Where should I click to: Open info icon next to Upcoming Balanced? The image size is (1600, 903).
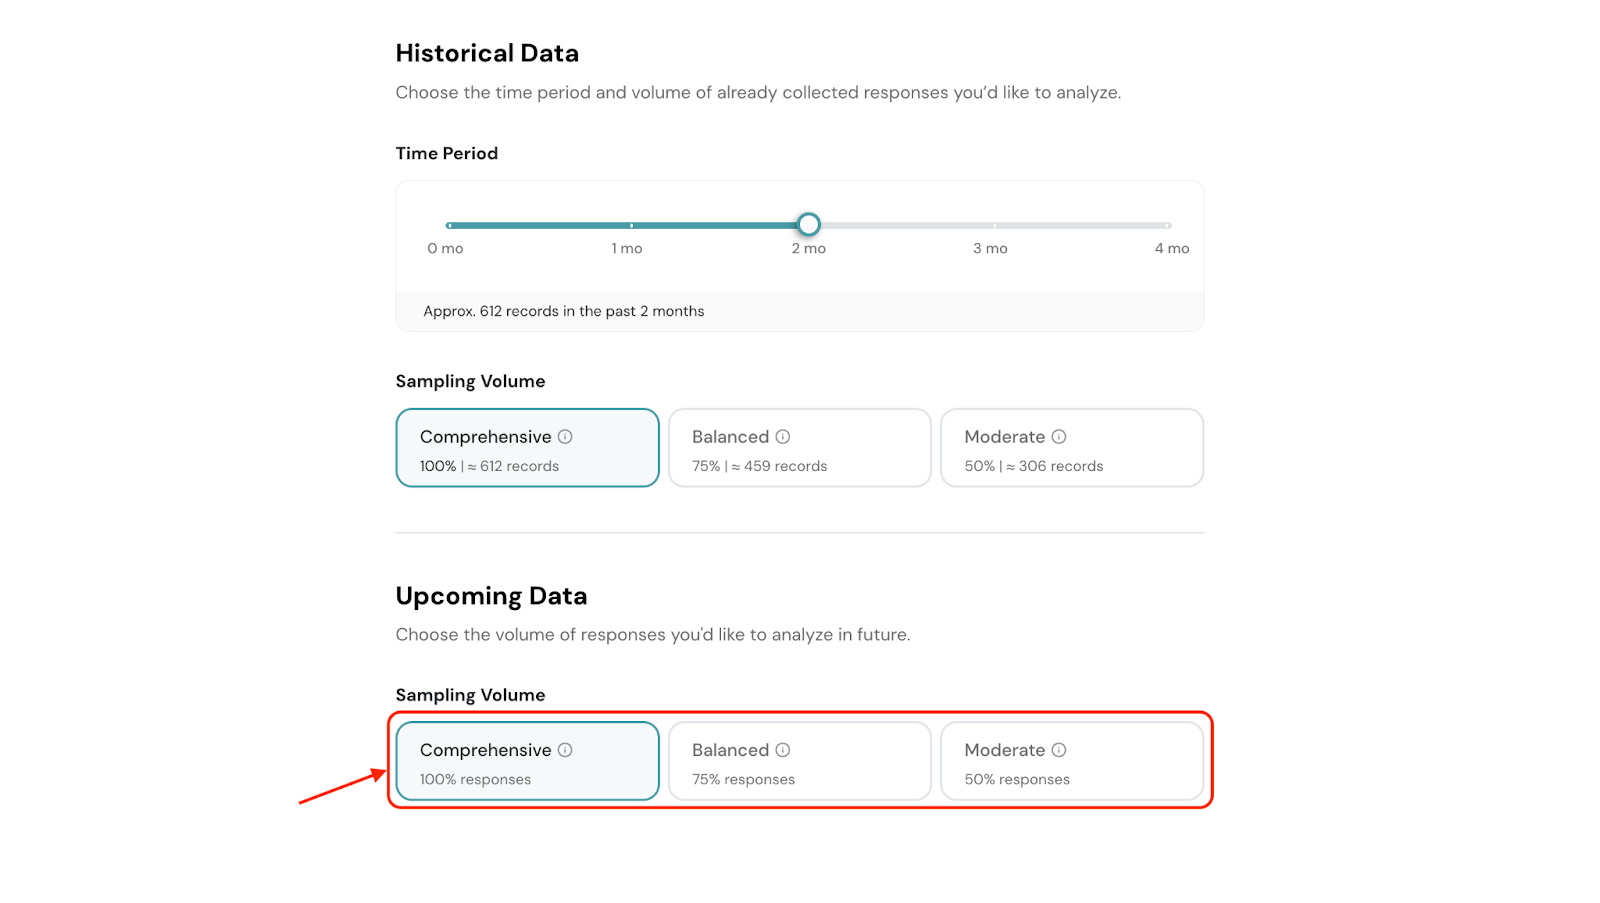(783, 750)
